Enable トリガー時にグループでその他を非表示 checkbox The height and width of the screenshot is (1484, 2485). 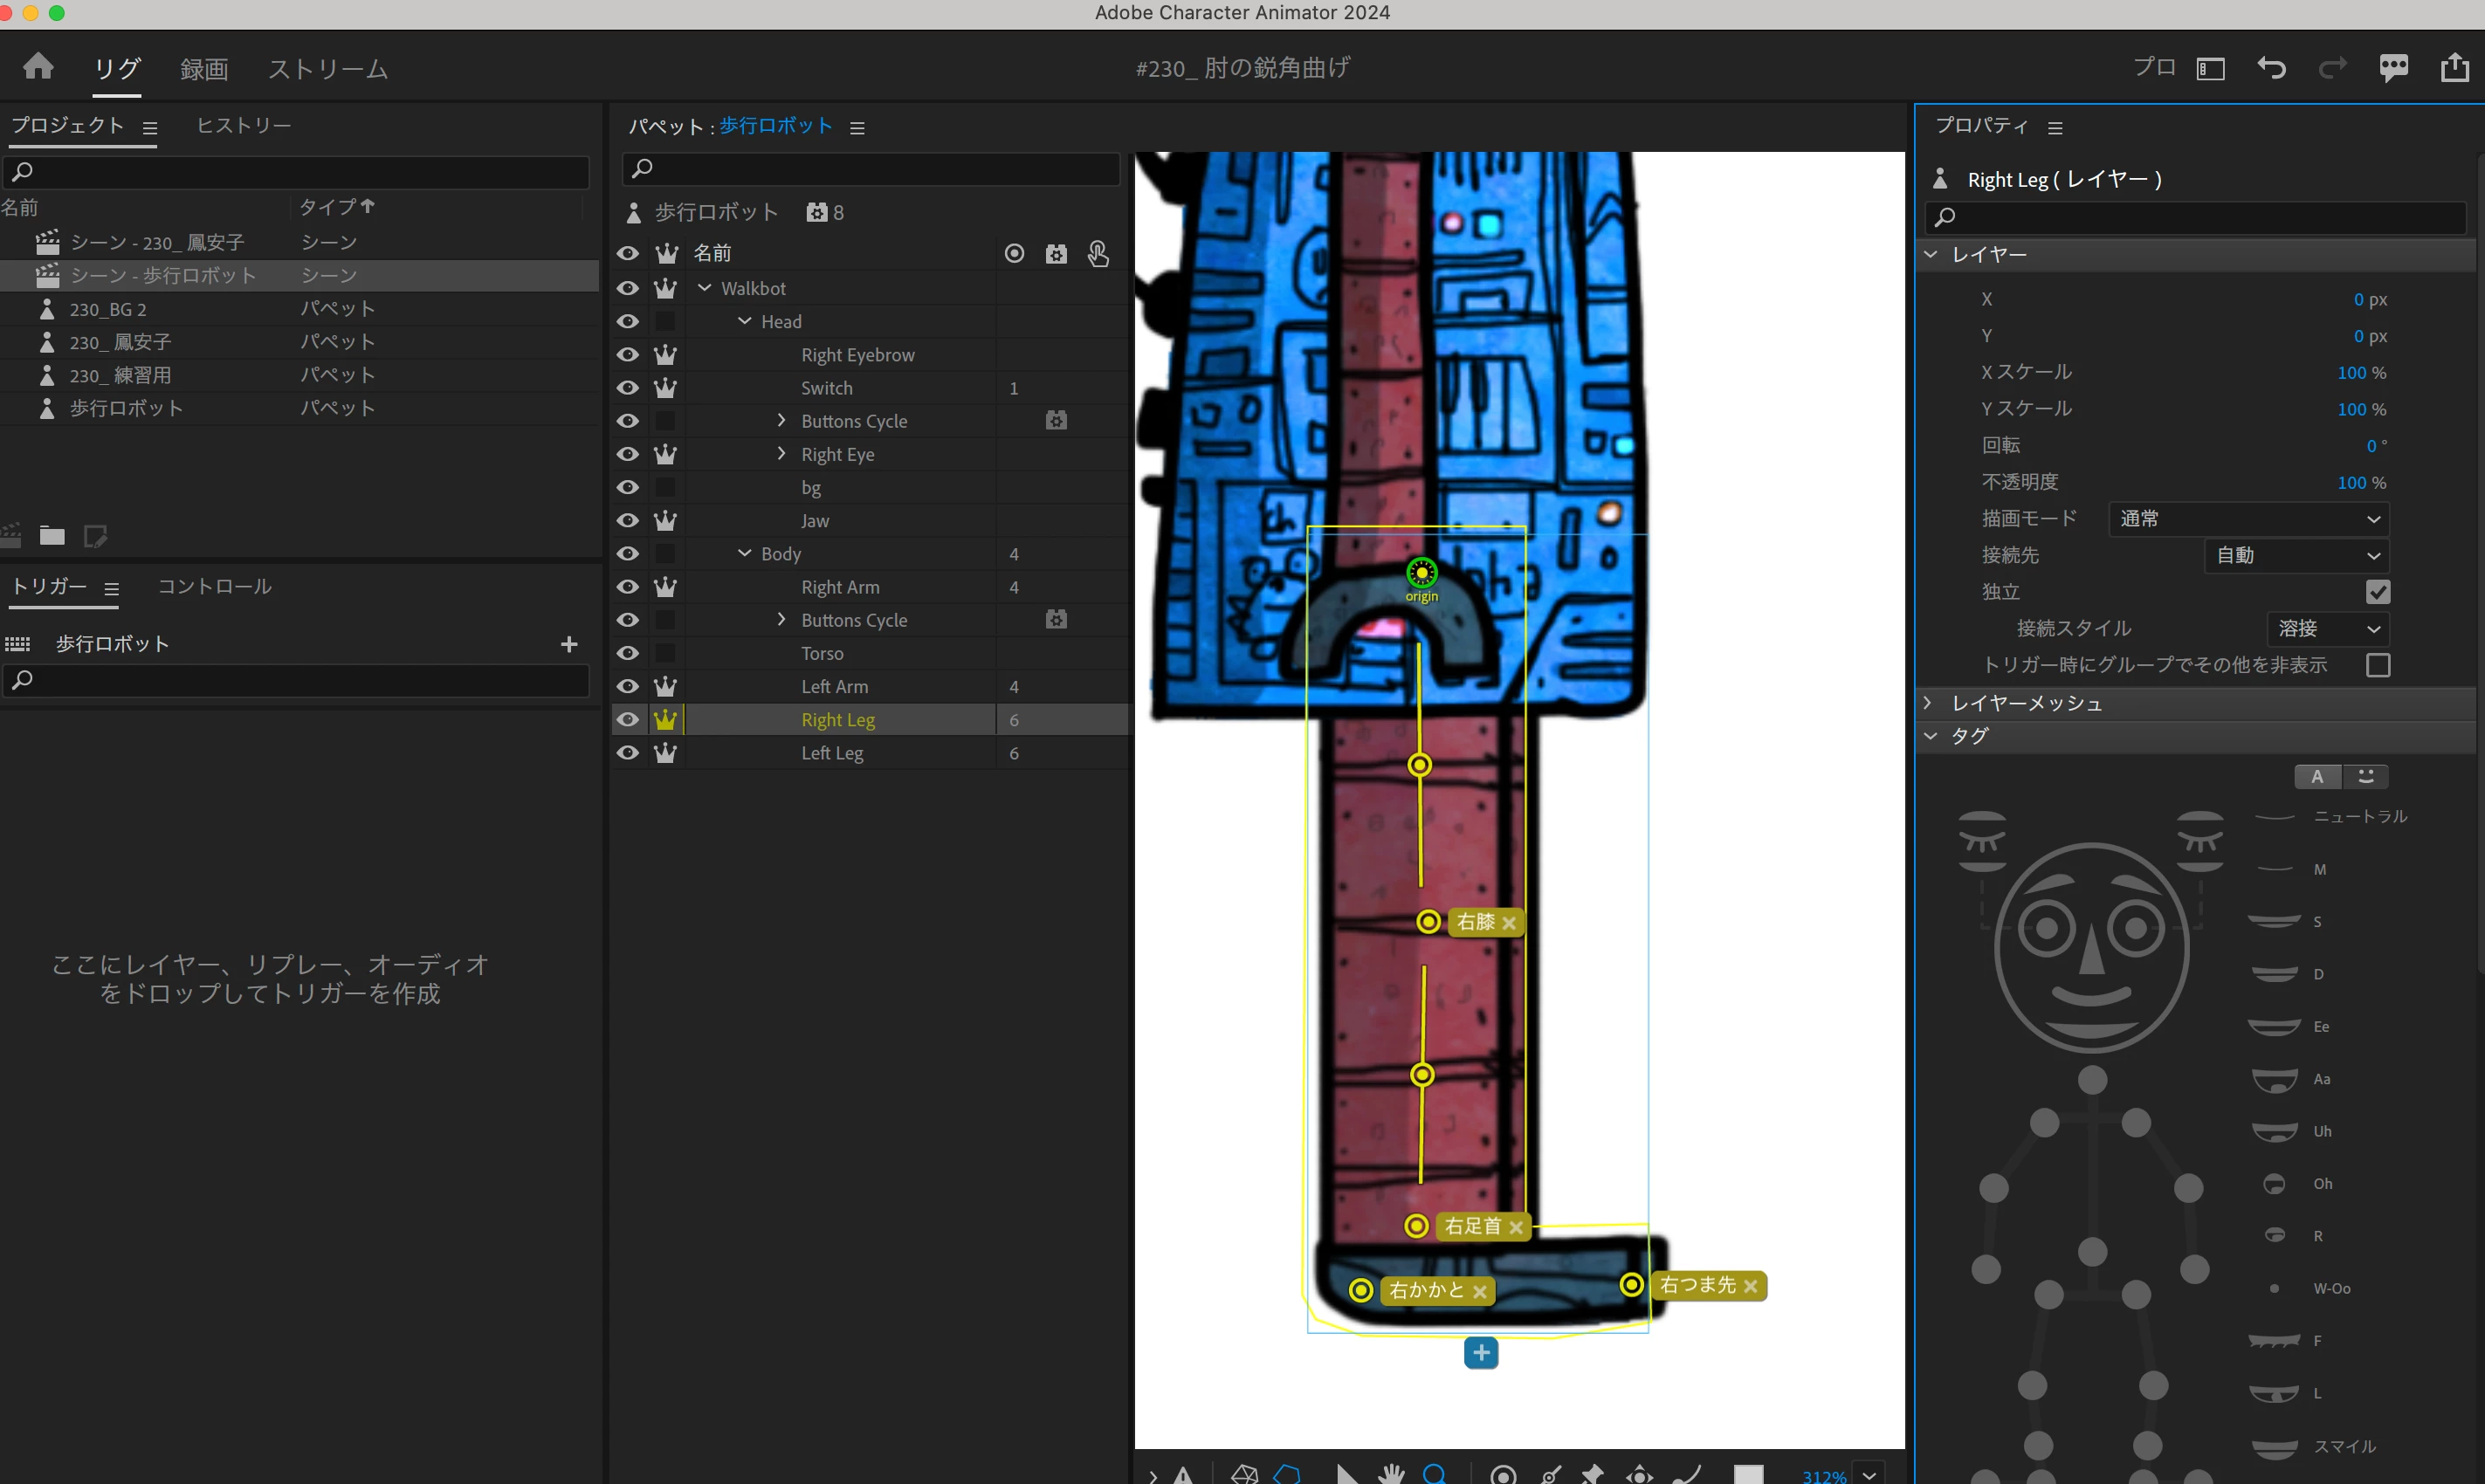tap(2377, 665)
